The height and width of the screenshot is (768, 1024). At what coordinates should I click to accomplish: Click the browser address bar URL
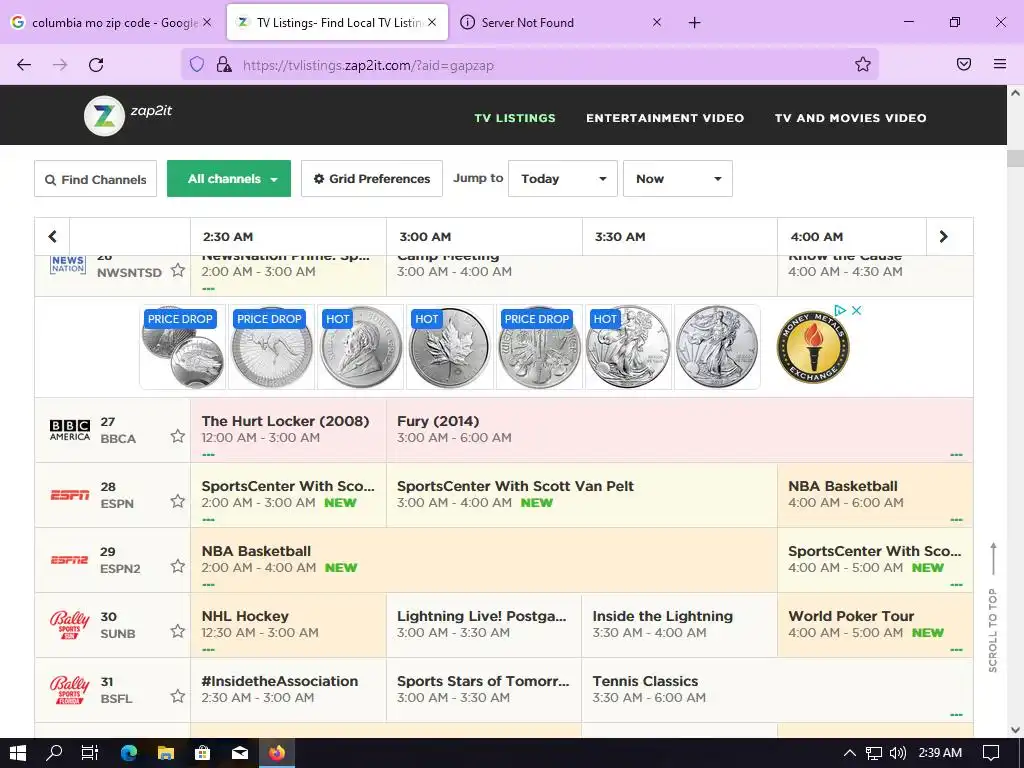(368, 65)
